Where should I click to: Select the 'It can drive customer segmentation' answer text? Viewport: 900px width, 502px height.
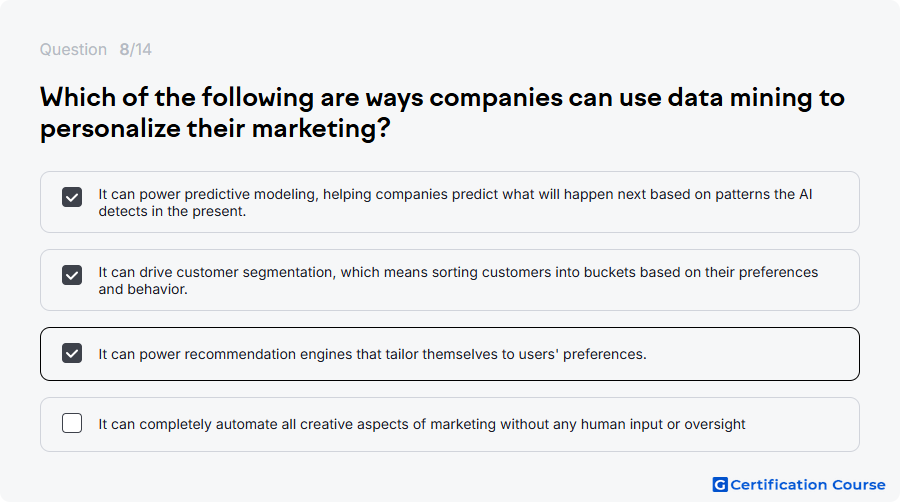tap(458, 281)
